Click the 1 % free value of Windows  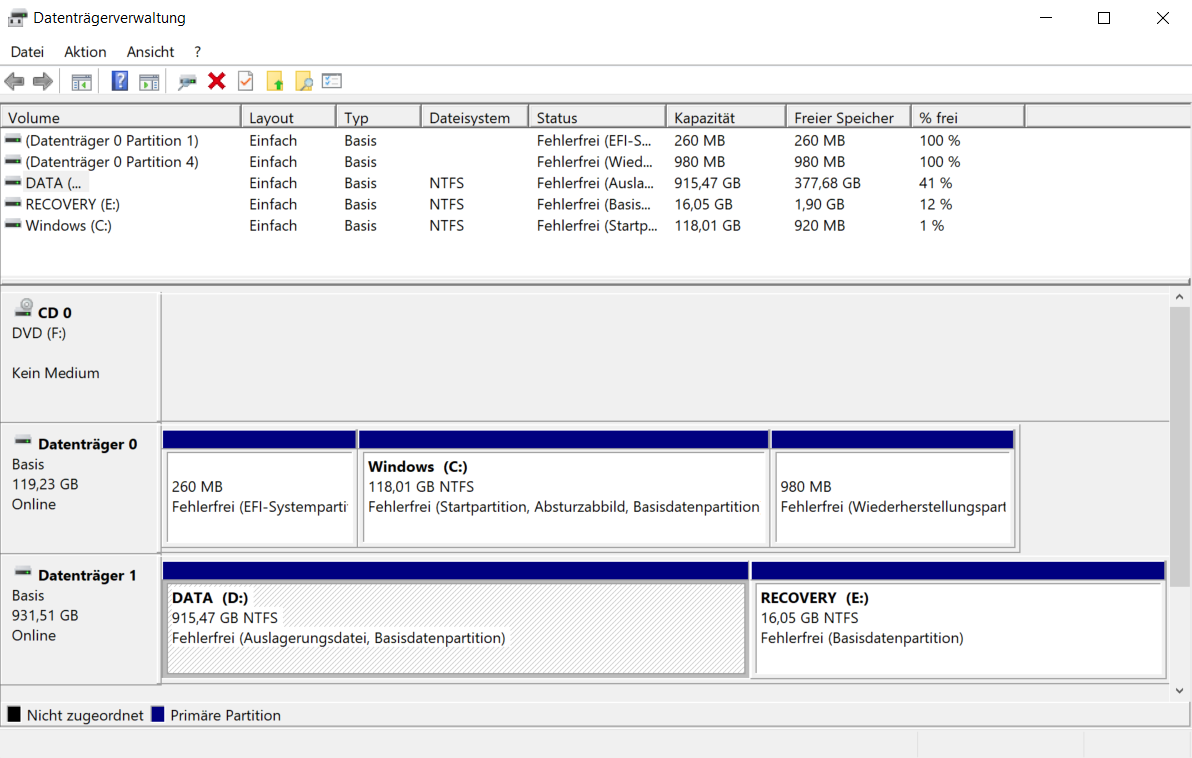click(931, 226)
